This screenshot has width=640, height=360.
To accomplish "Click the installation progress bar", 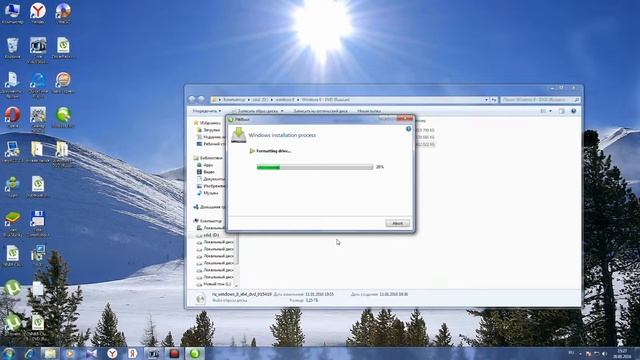I will (x=314, y=167).
